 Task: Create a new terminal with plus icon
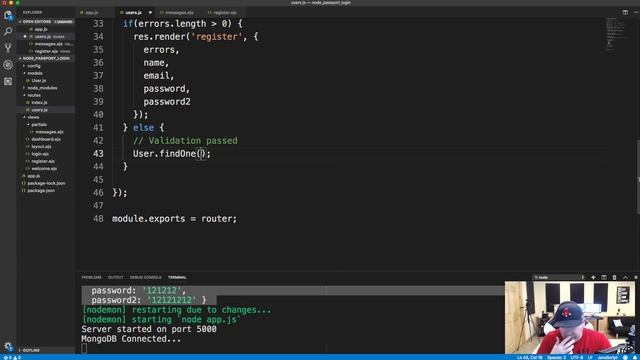click(593, 277)
